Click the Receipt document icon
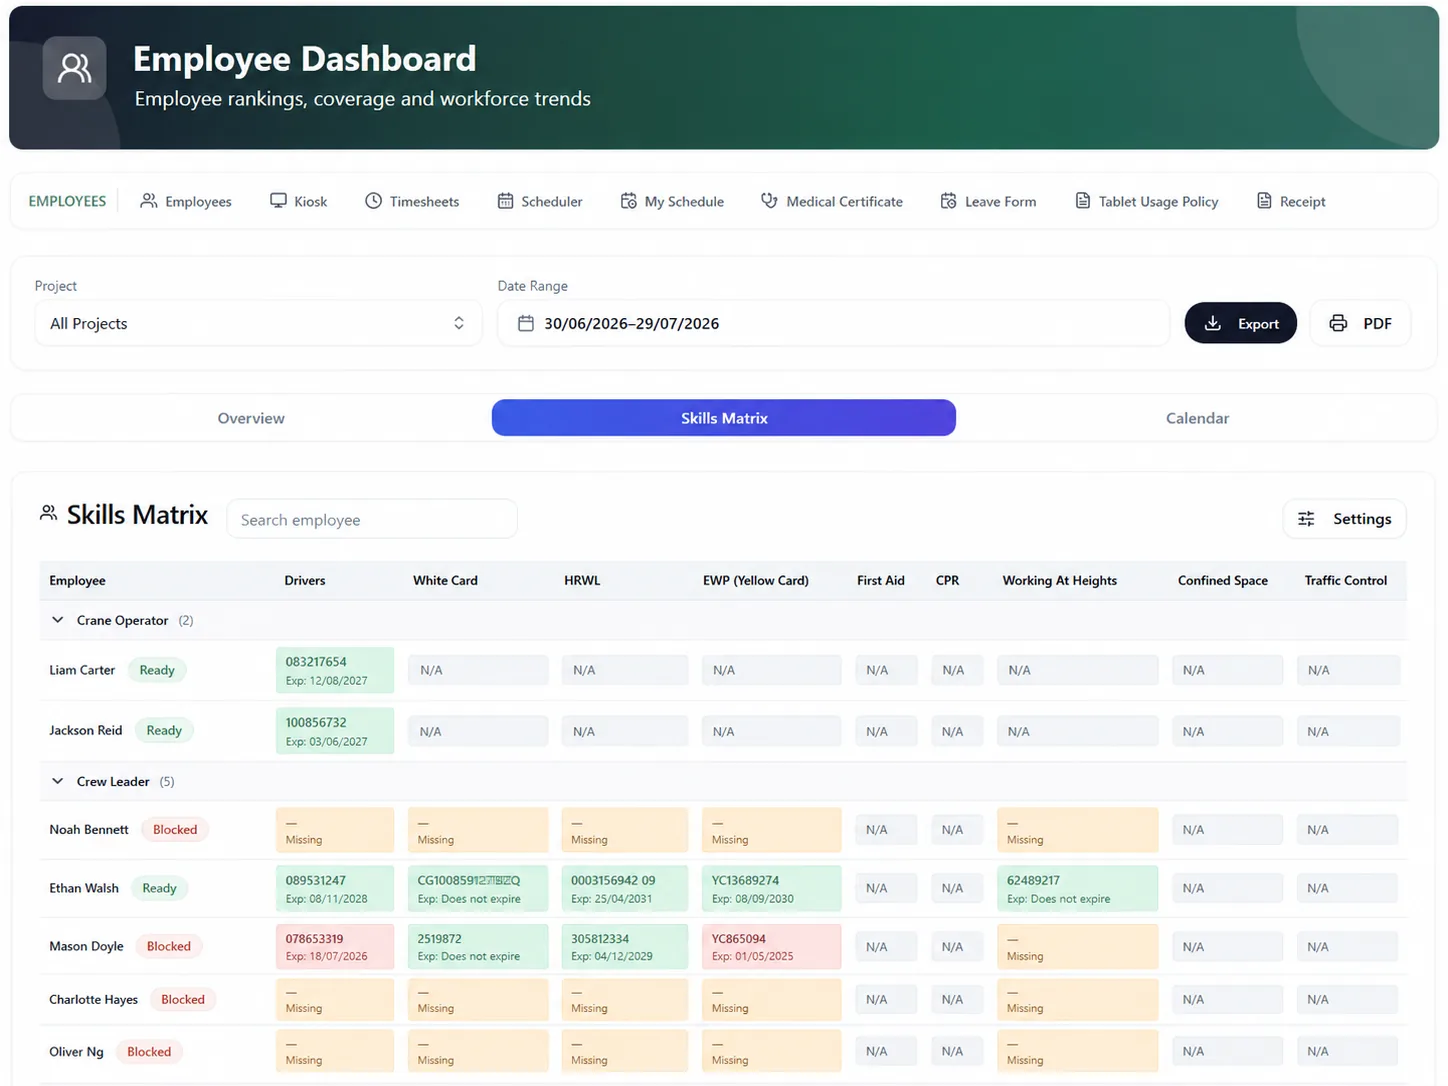 (1264, 201)
